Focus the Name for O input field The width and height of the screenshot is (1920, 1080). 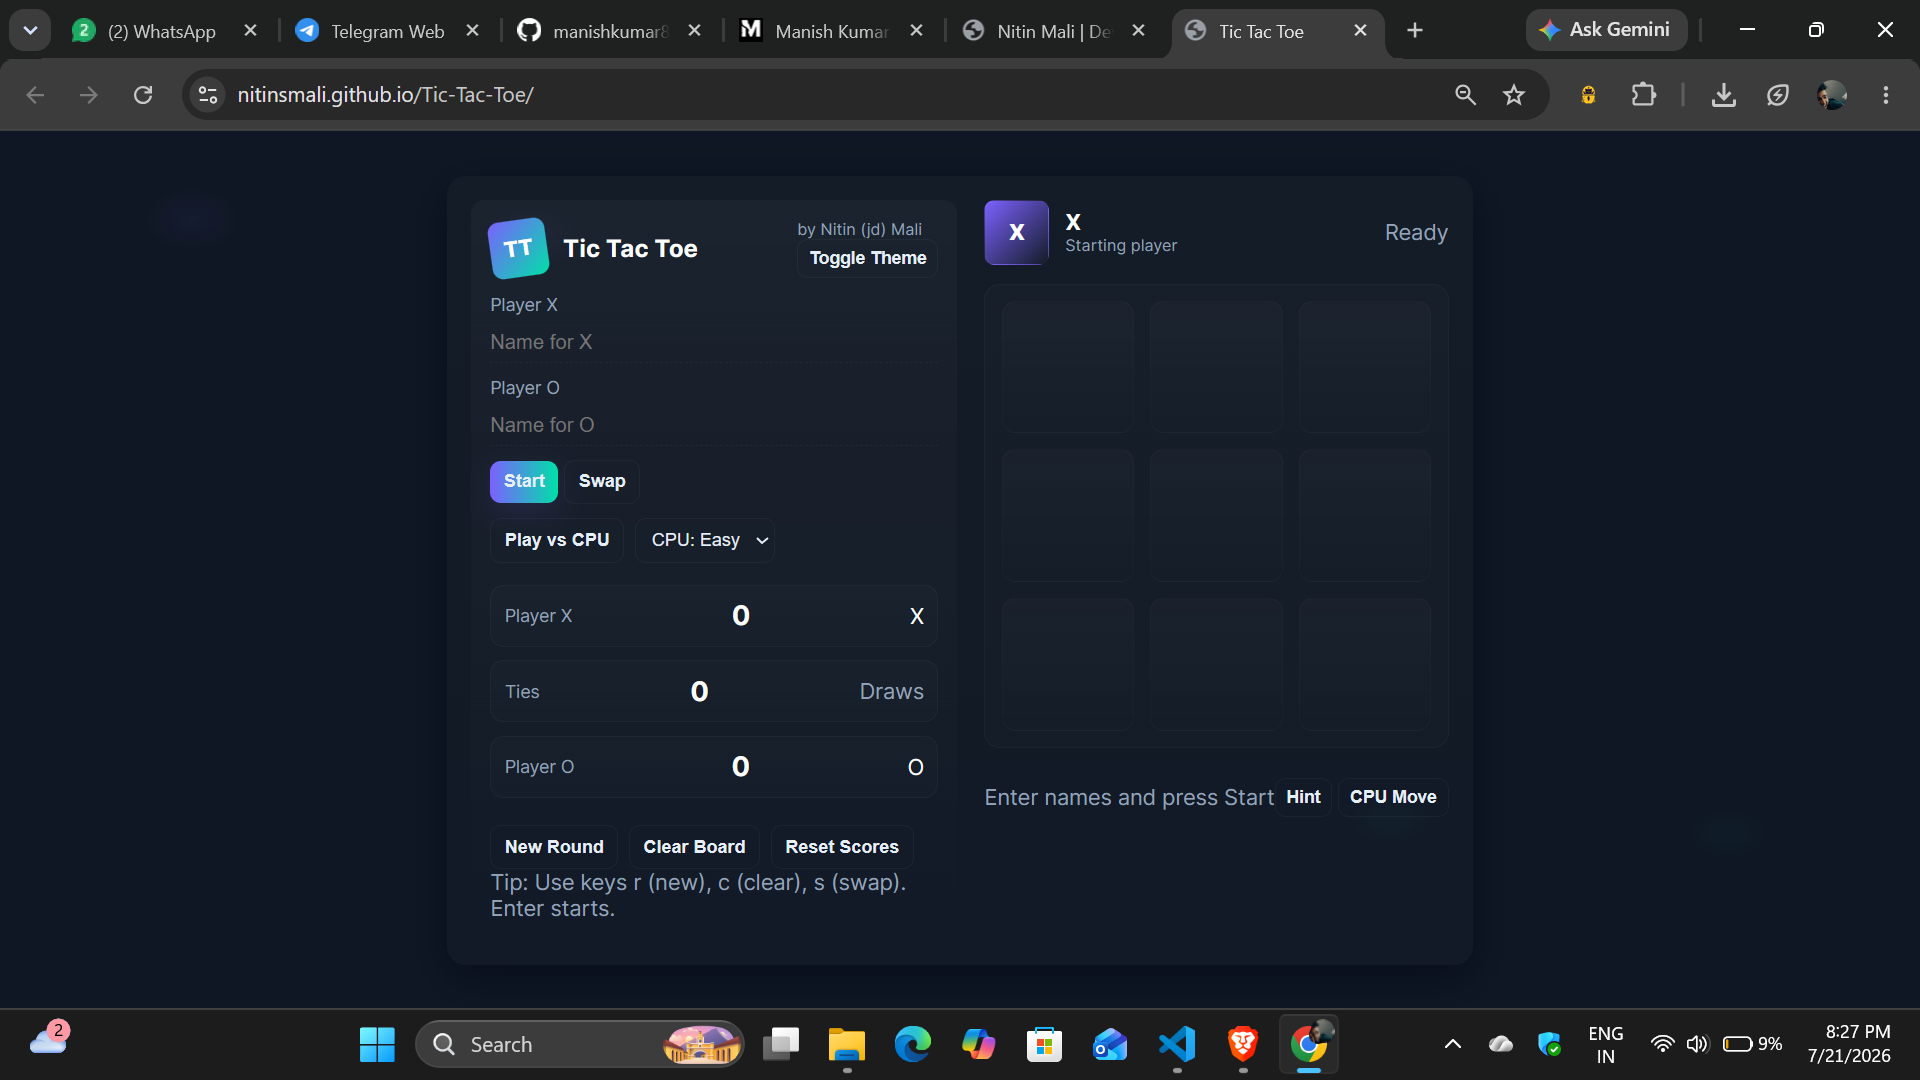(713, 425)
